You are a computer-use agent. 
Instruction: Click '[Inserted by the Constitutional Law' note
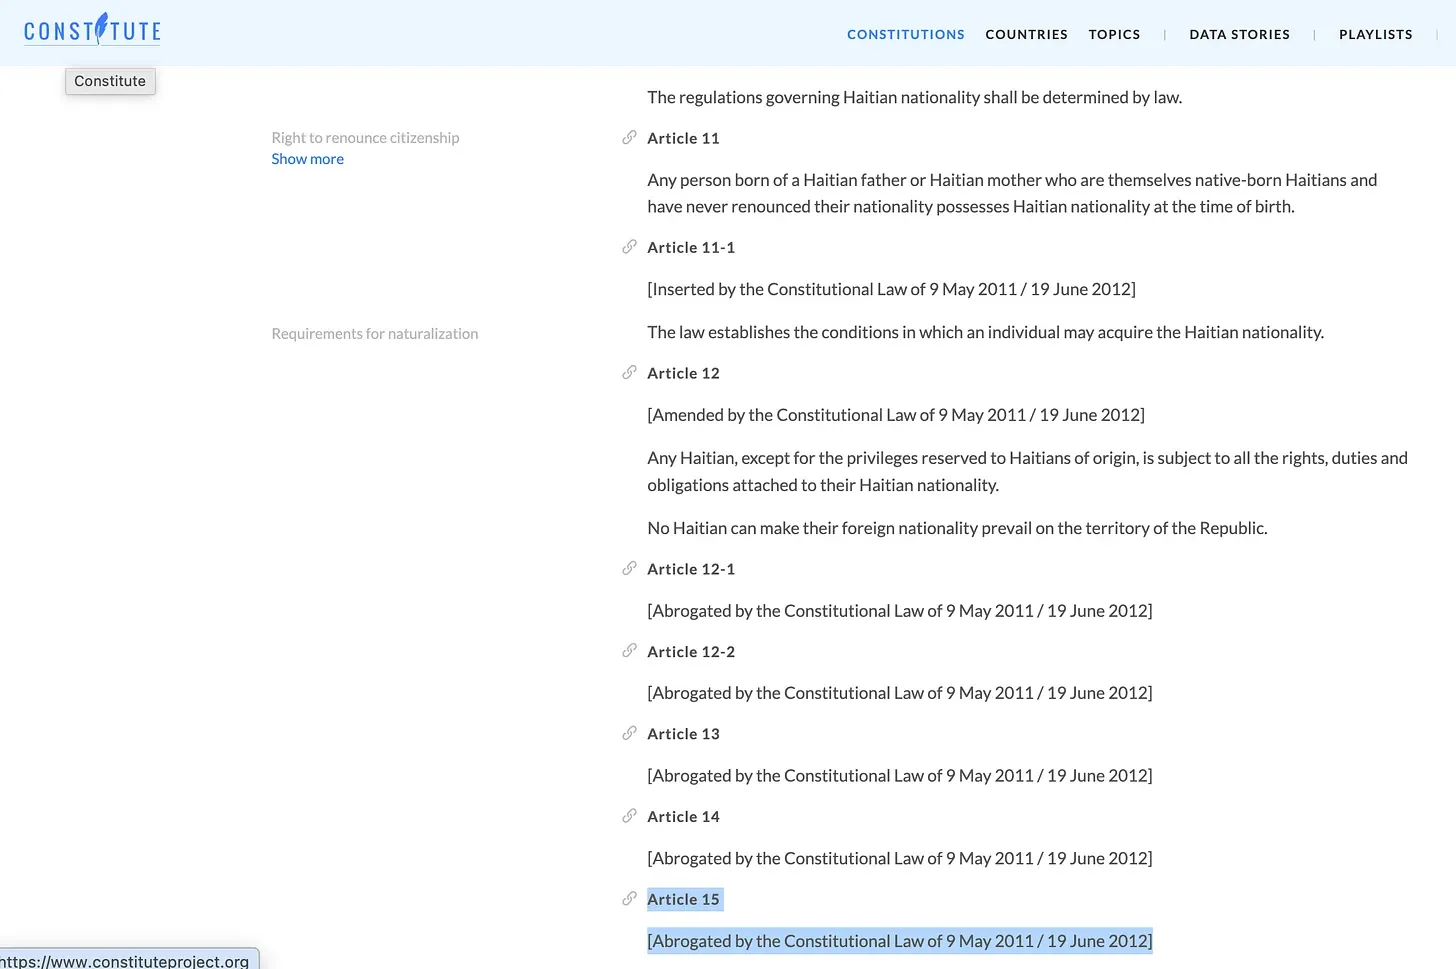[891, 289]
